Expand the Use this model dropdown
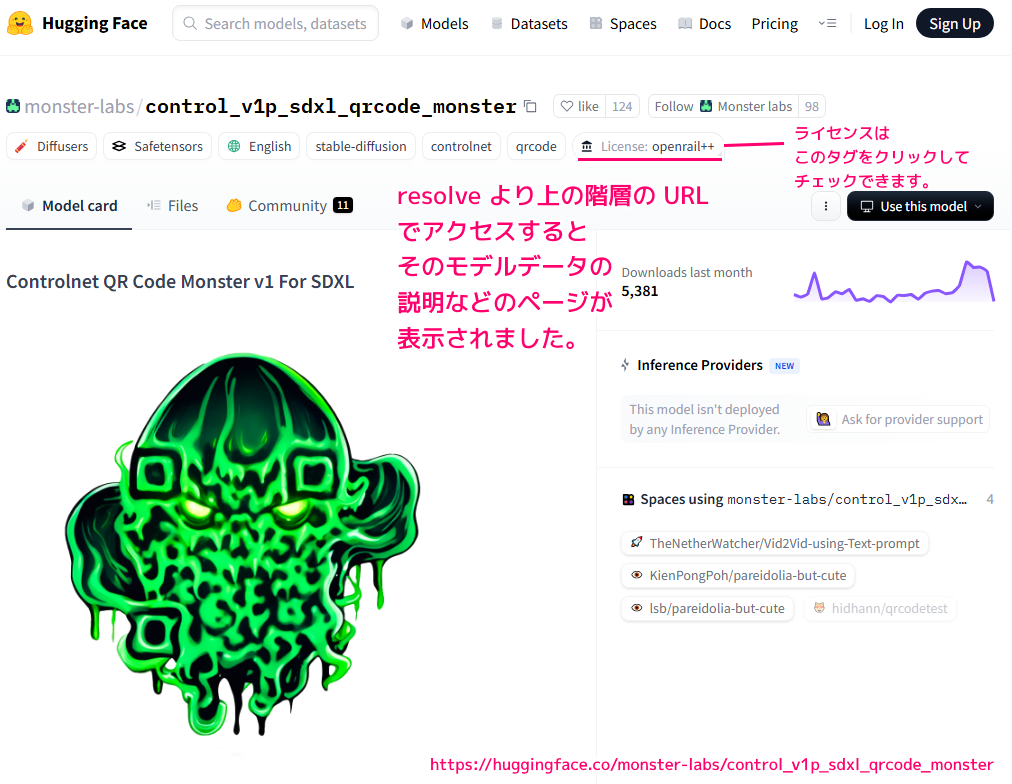Viewport: 1012px width, 784px height. (920, 206)
